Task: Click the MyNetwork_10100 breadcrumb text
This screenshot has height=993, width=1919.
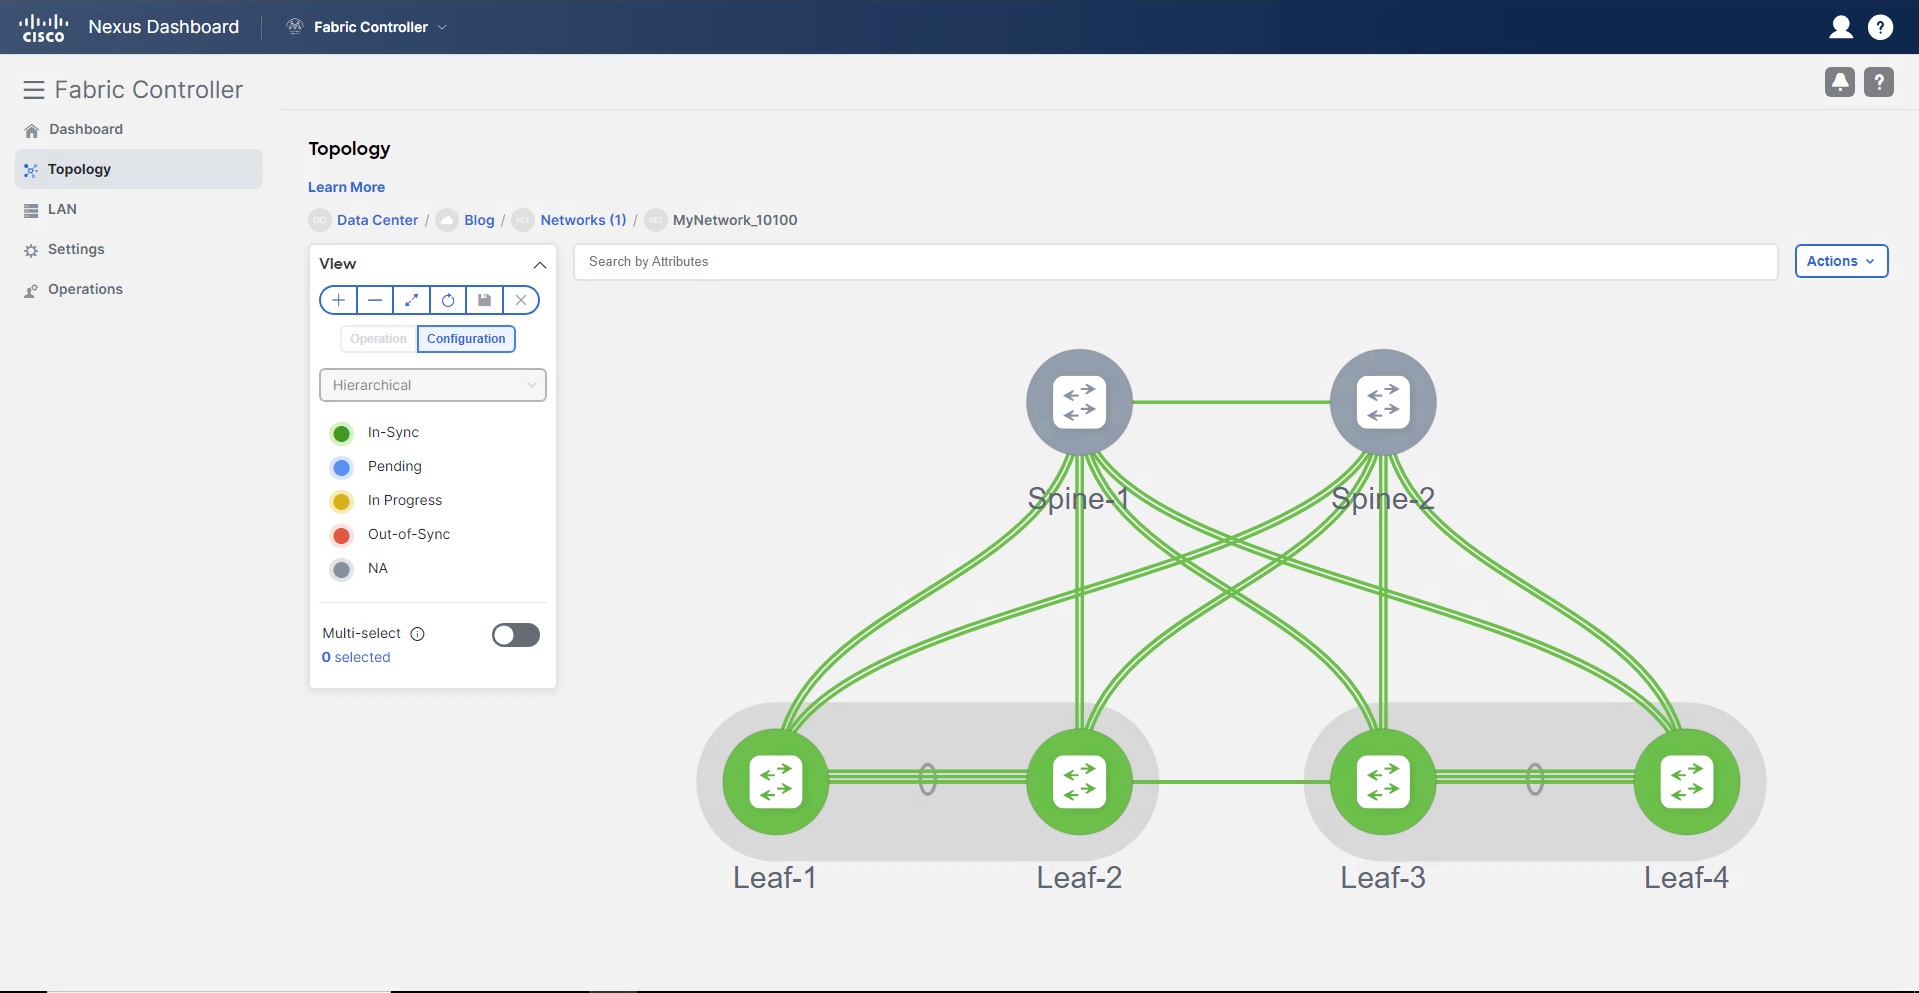Action: (735, 220)
